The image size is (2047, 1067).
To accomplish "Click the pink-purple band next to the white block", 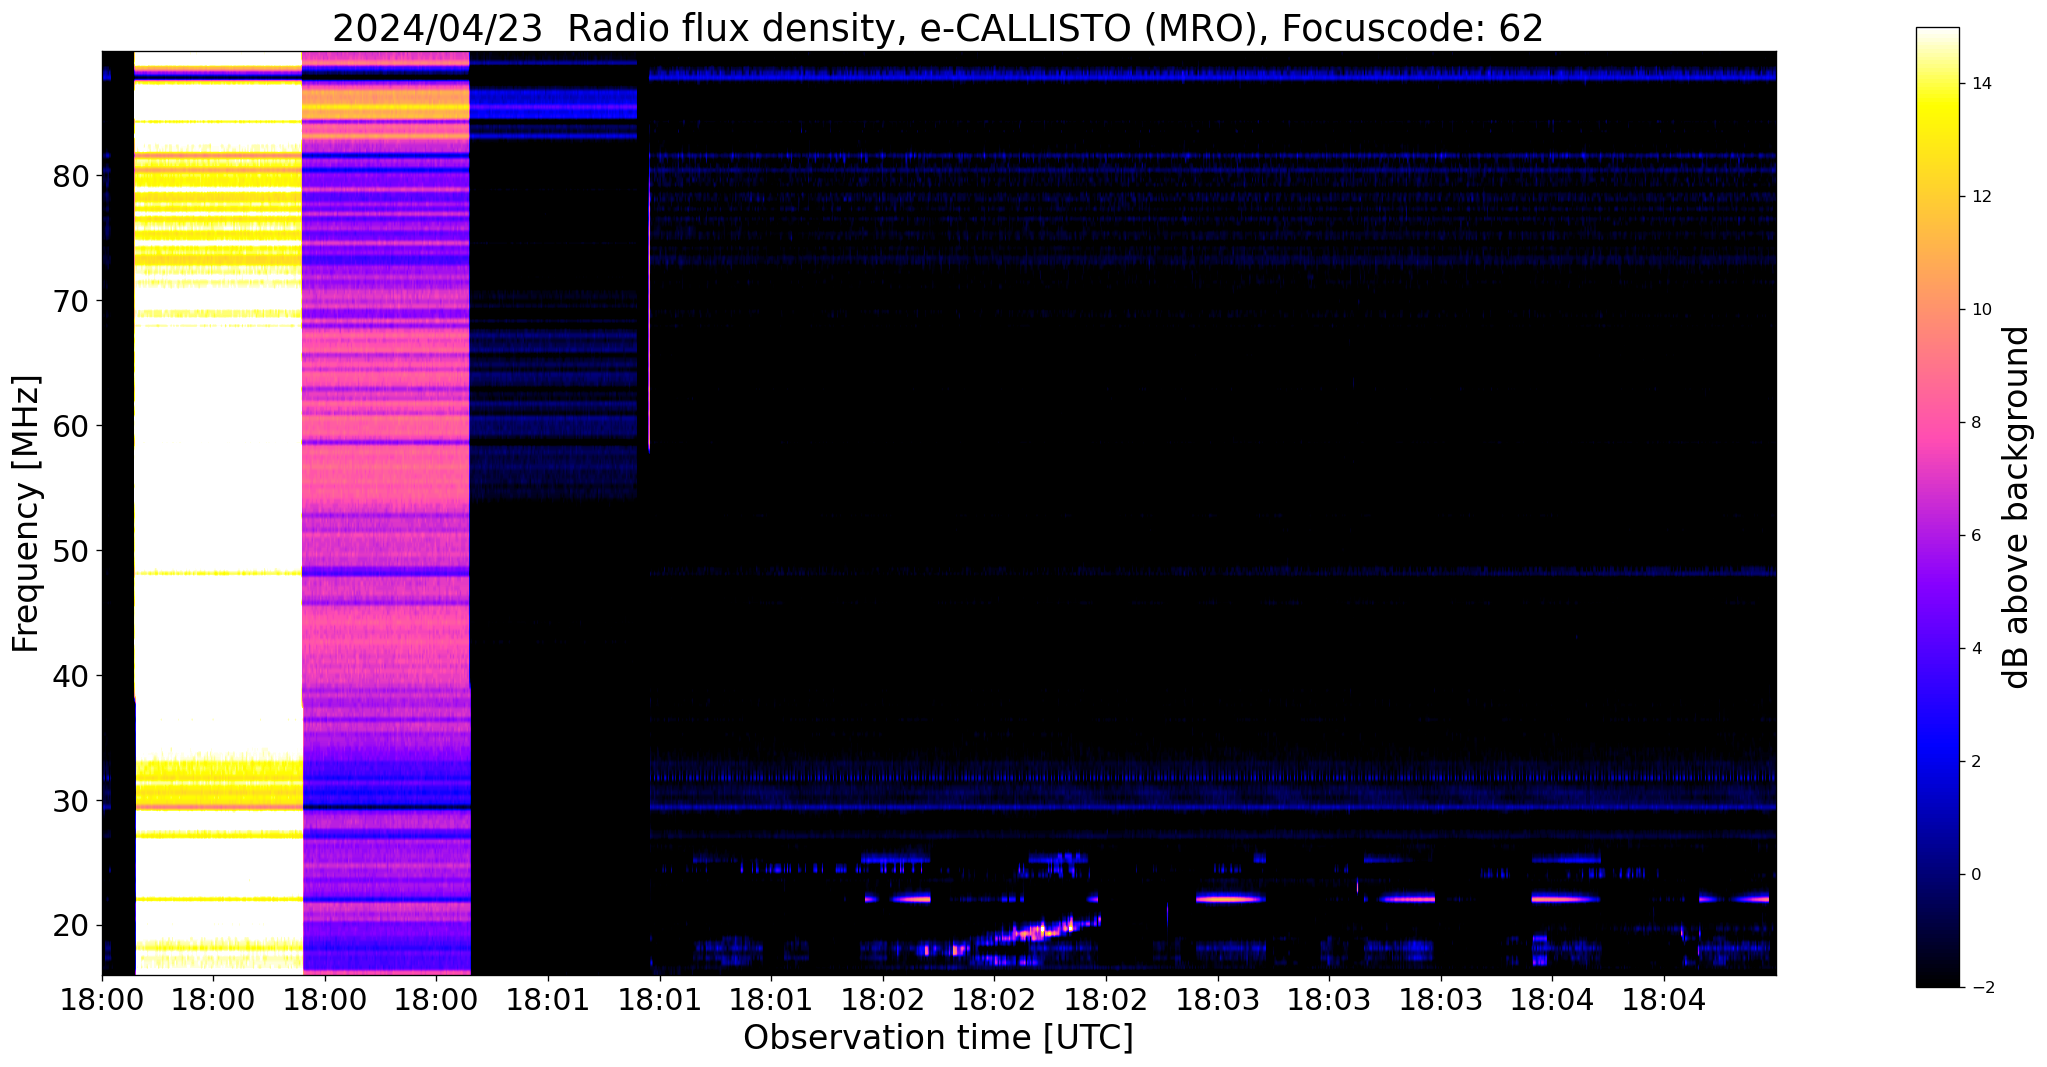I will 386,513.
